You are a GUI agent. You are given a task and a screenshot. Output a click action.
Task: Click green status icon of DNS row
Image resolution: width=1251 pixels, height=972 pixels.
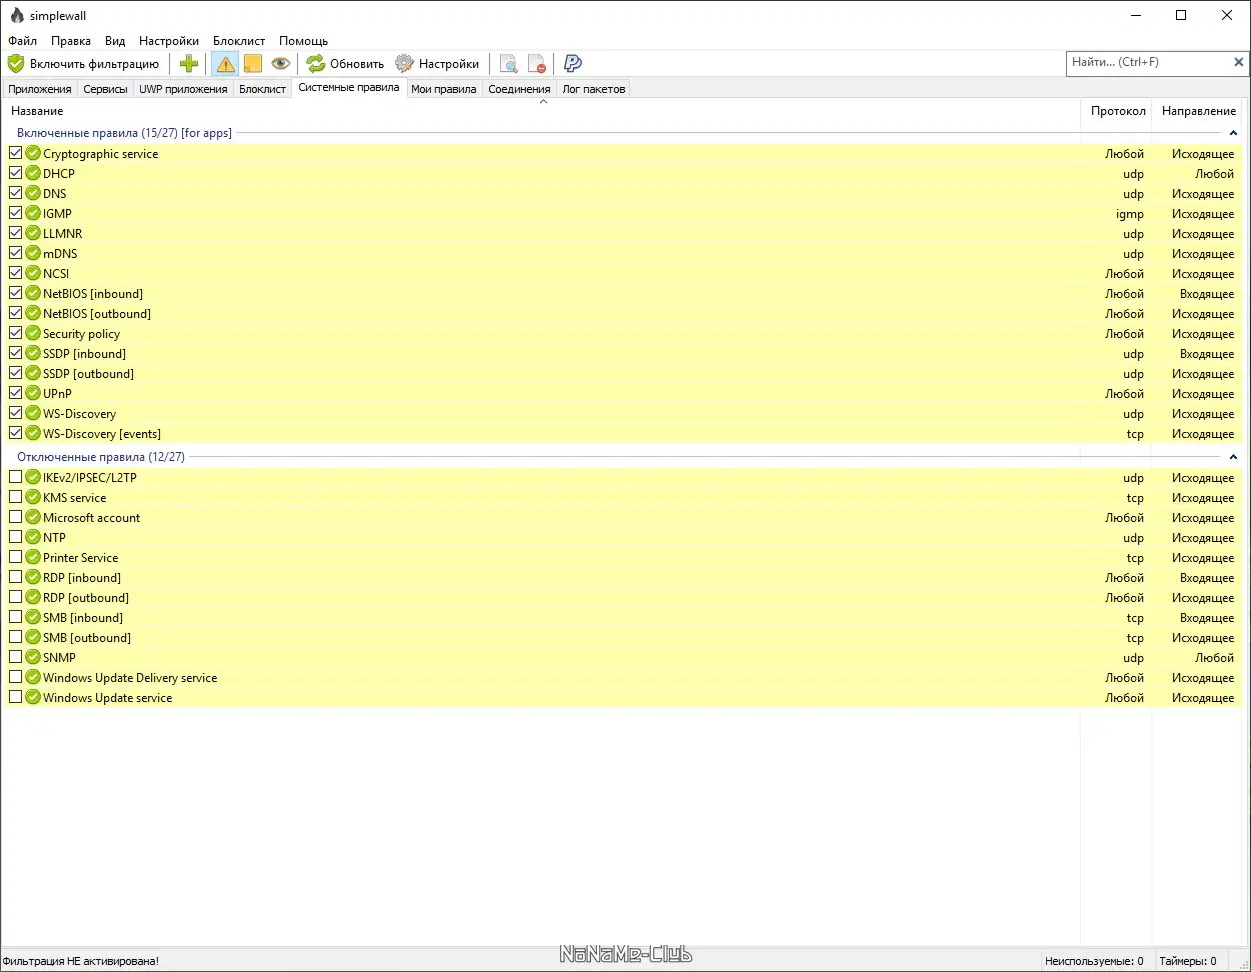pos(33,194)
